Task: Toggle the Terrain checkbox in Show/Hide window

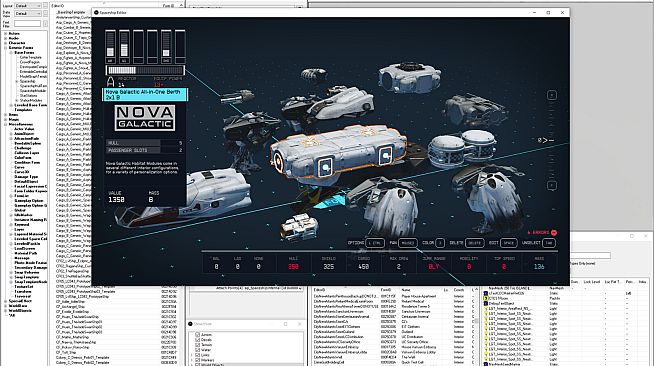Action: (x=198, y=345)
